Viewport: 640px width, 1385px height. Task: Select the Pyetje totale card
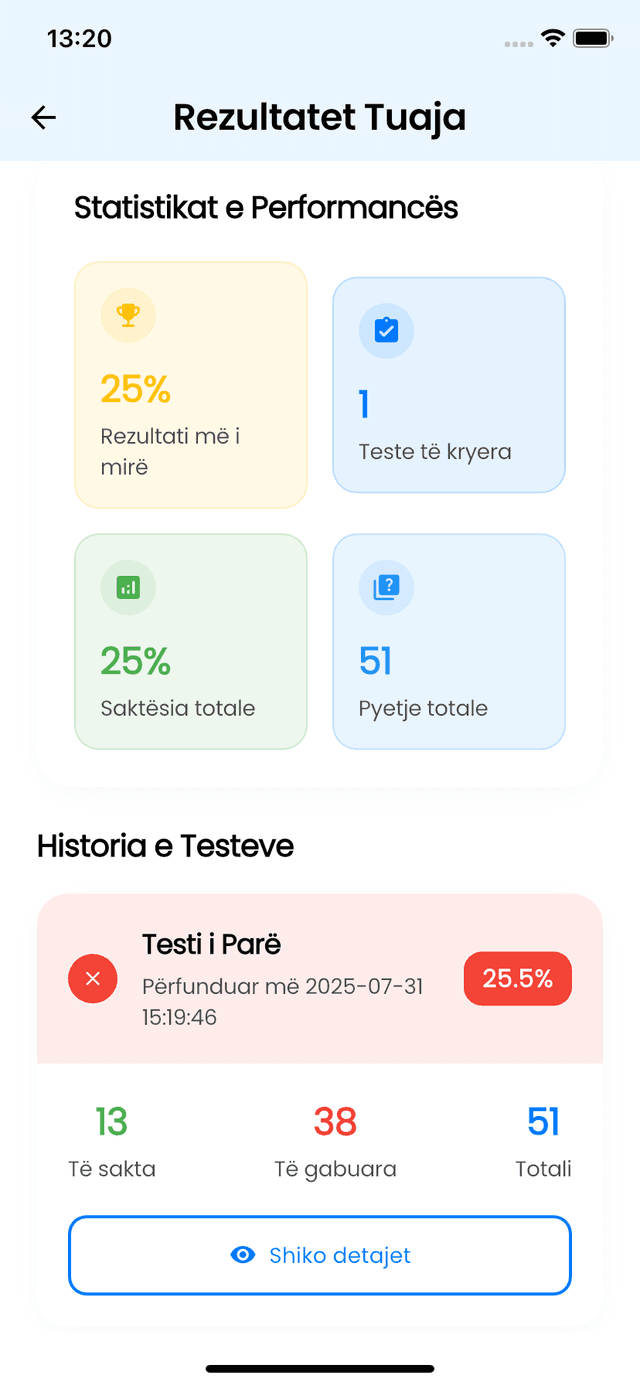click(449, 641)
